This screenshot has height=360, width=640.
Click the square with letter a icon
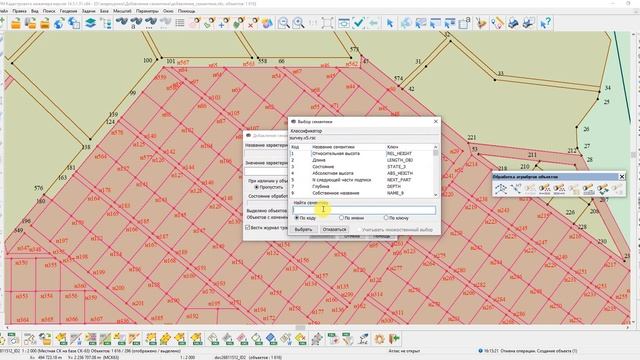tap(464, 23)
